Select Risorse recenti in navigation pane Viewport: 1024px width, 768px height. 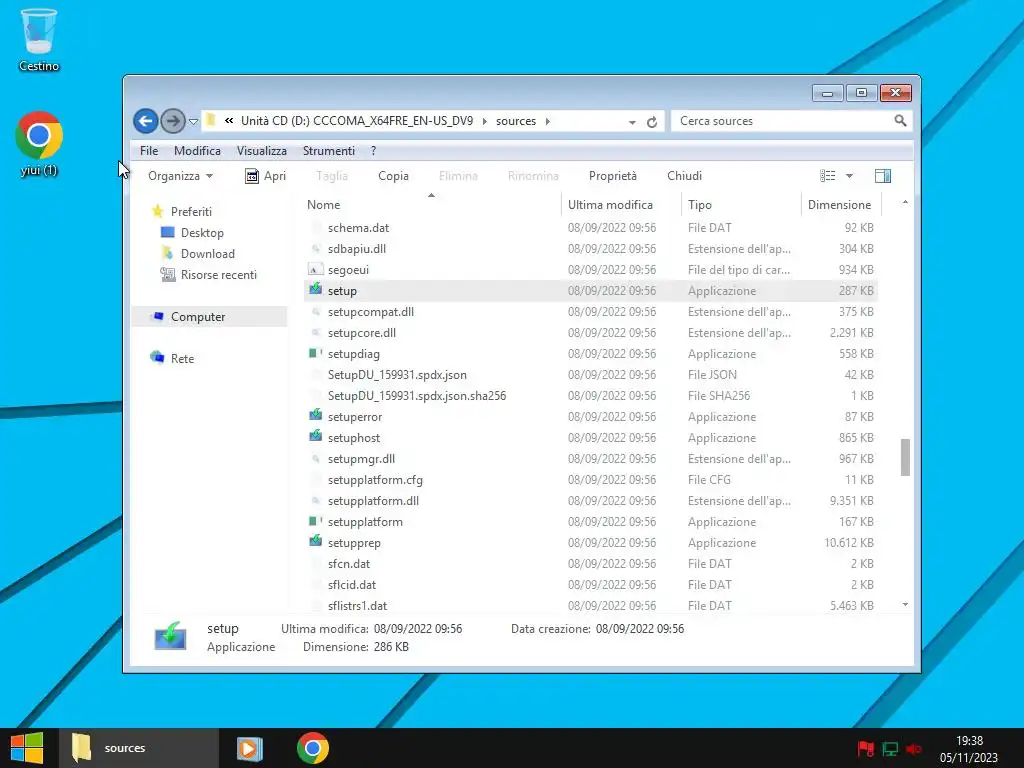point(218,274)
